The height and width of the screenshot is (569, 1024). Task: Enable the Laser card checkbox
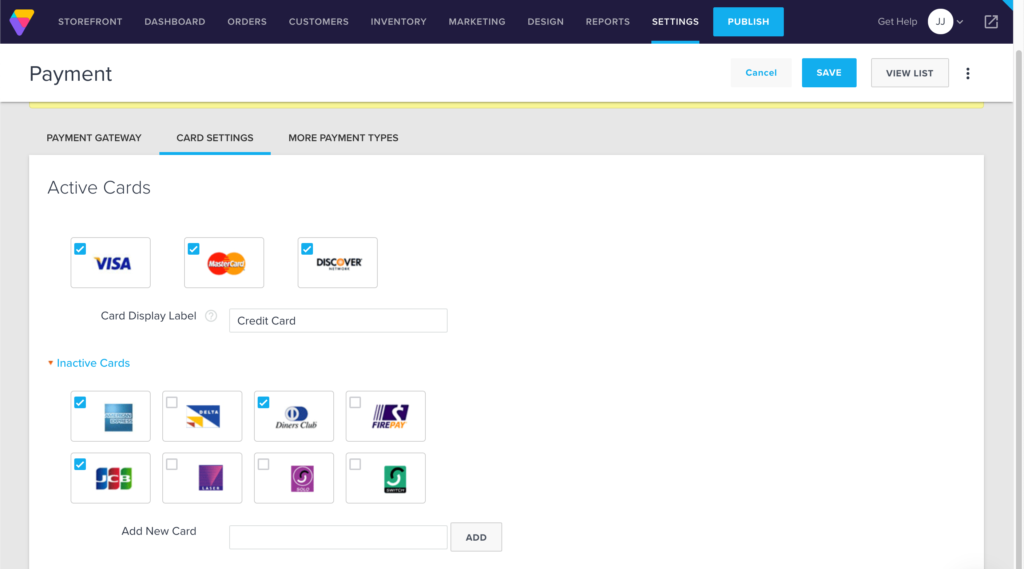click(x=172, y=464)
